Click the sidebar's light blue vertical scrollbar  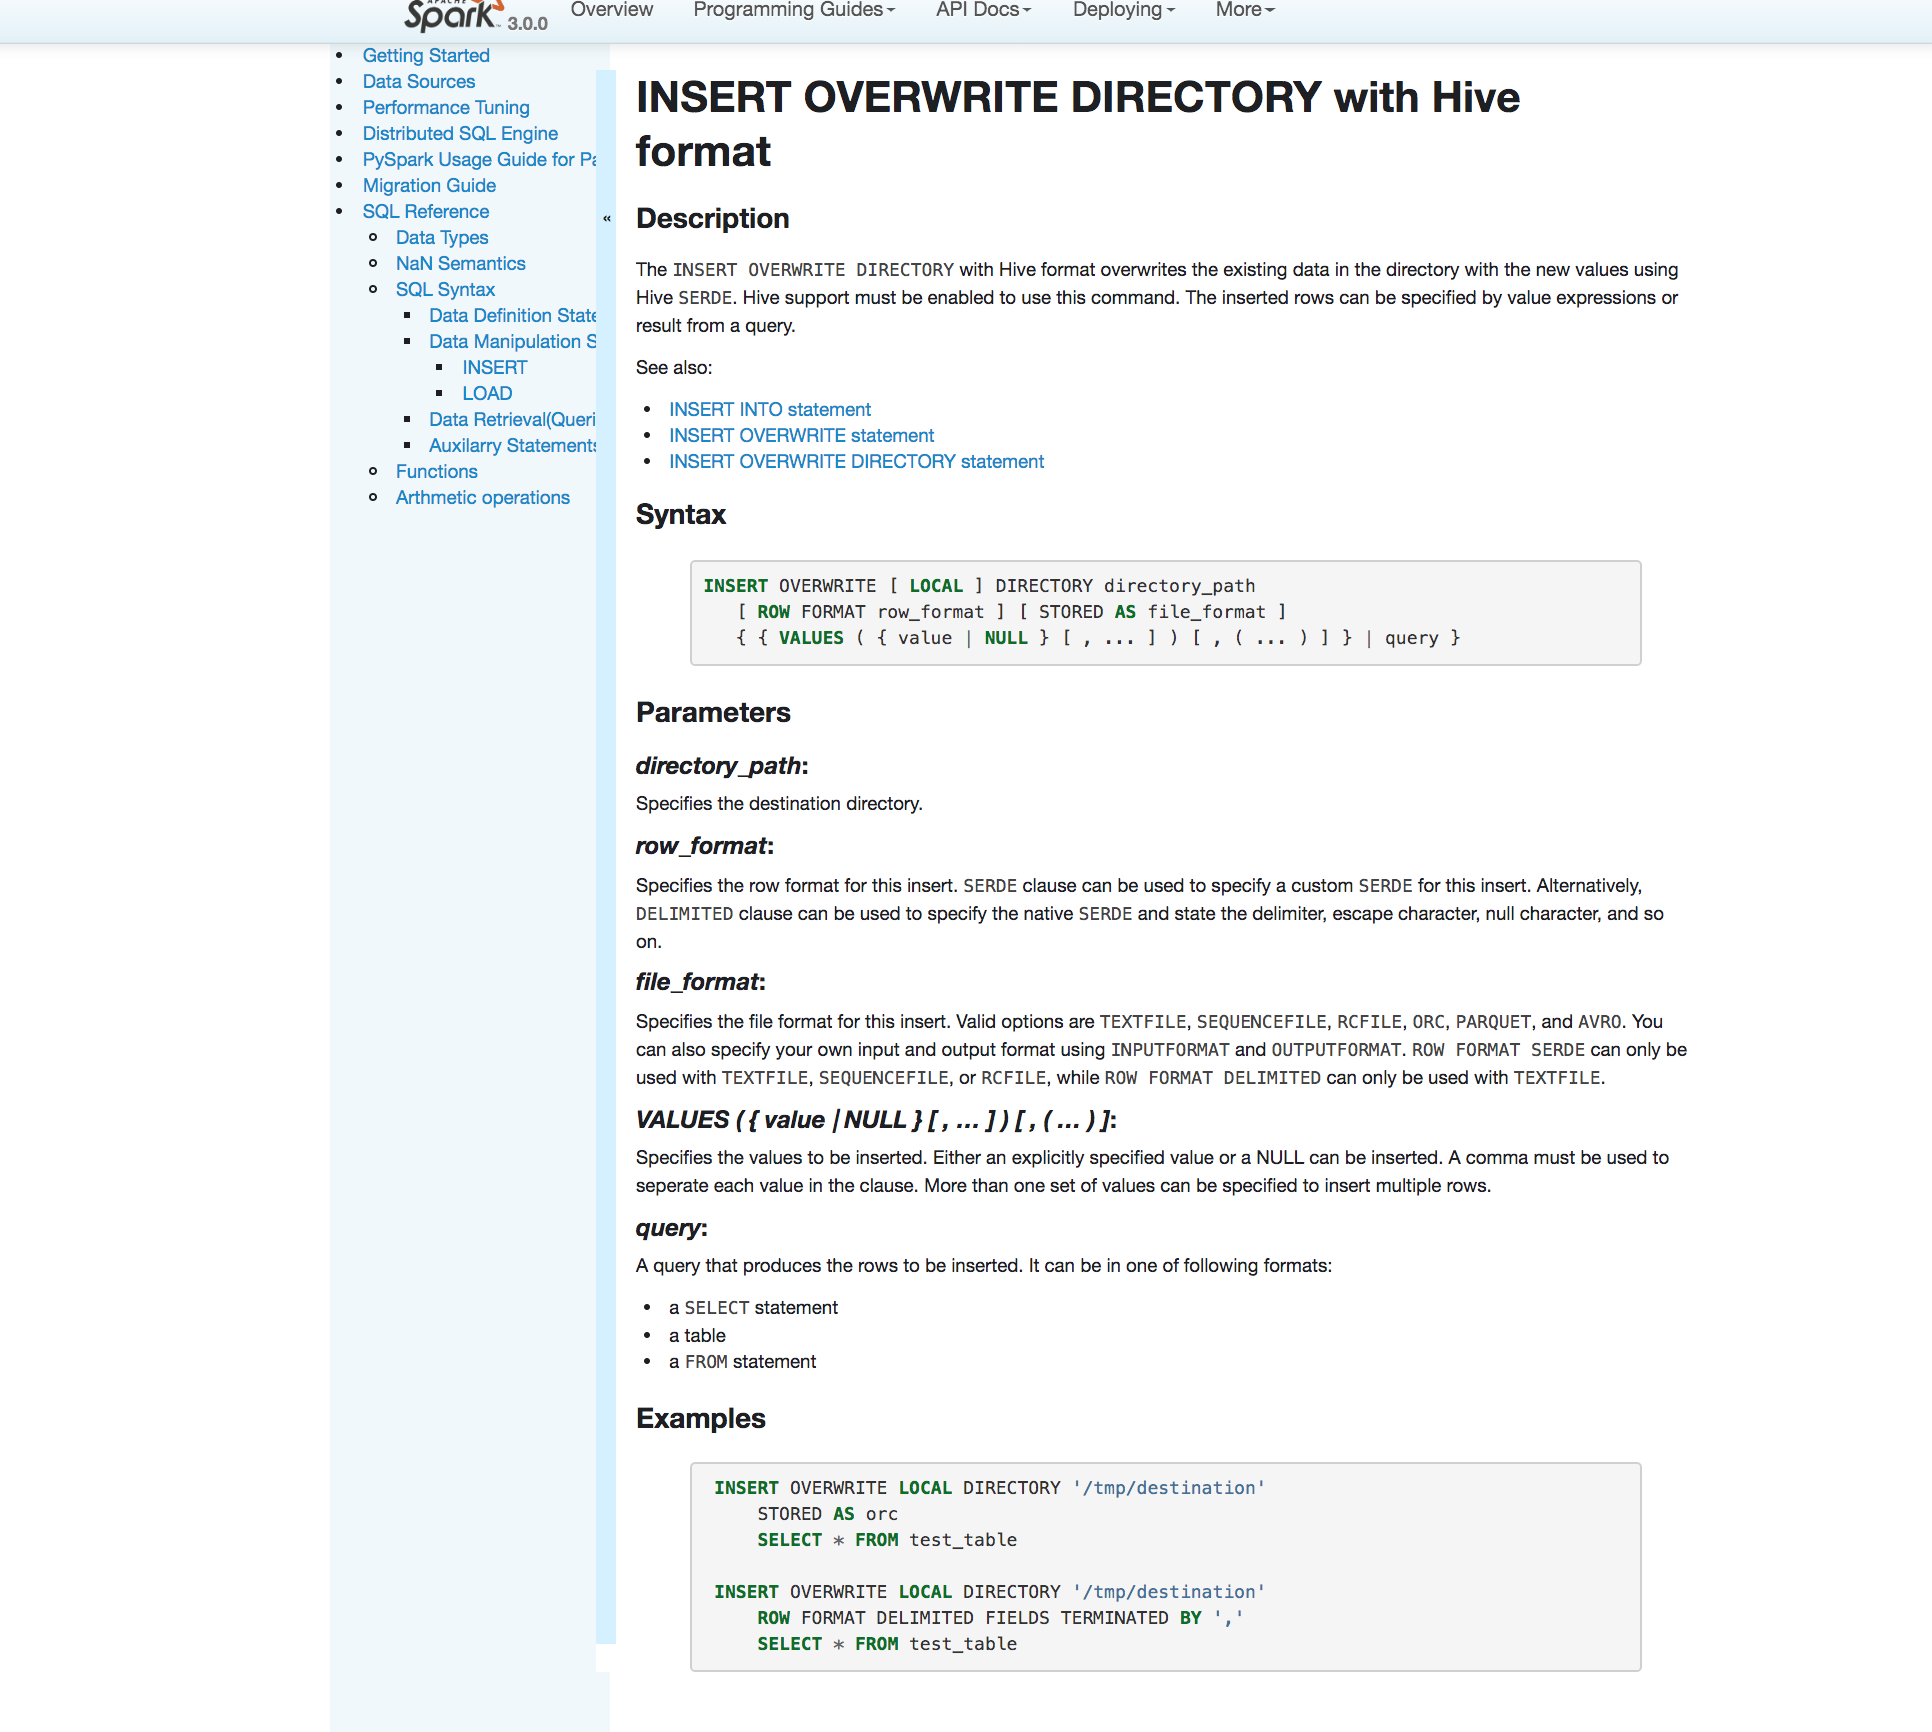[x=605, y=900]
